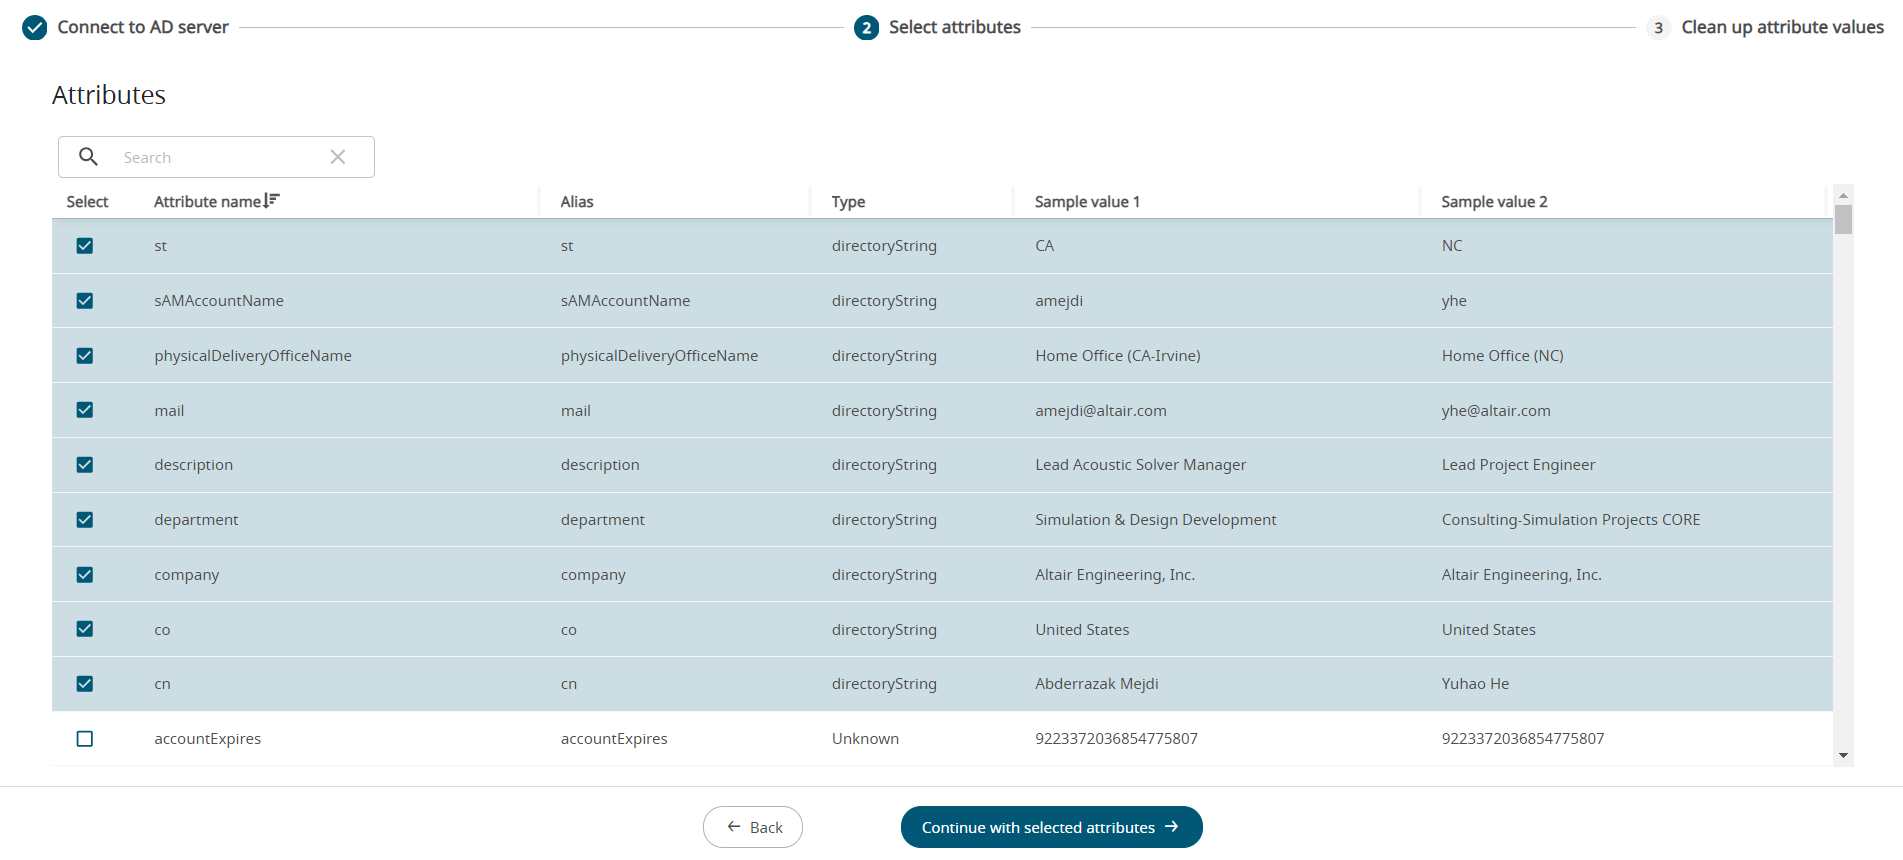
Task: Enable the accountExpires attribute checkbox
Action: pyautogui.click(x=85, y=739)
